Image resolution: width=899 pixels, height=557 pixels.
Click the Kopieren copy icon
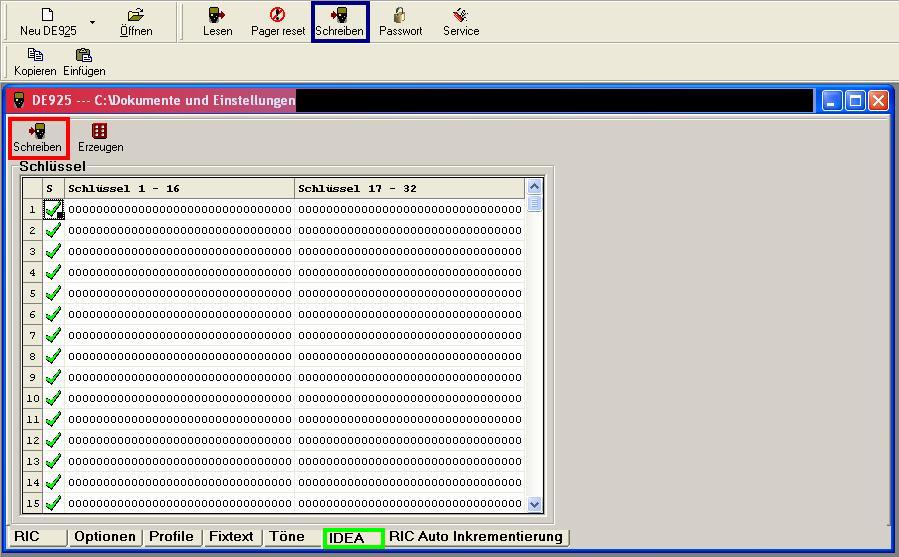35,55
